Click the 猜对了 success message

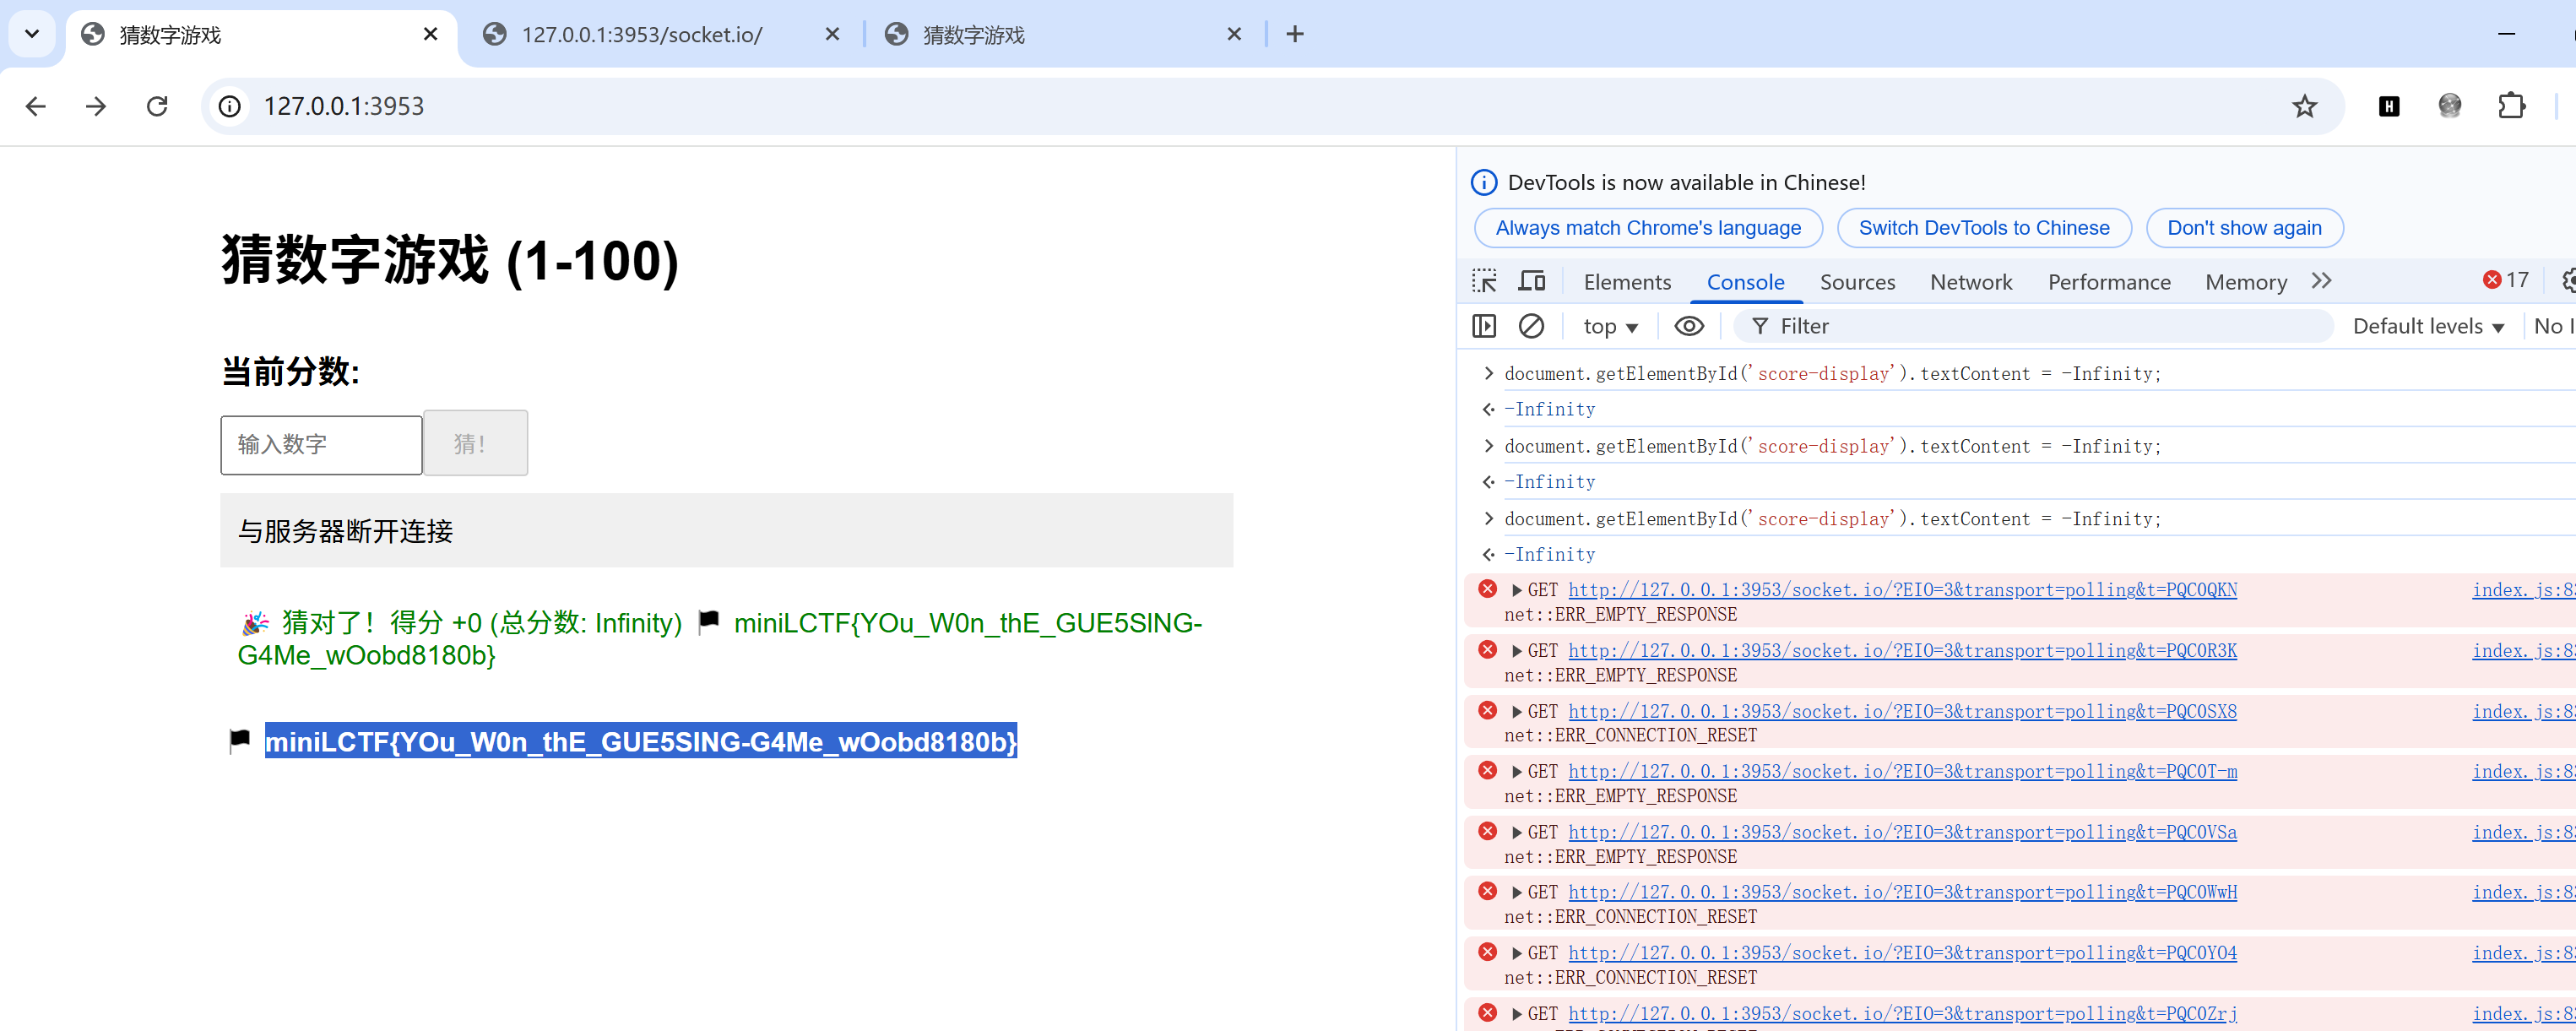click(x=720, y=638)
